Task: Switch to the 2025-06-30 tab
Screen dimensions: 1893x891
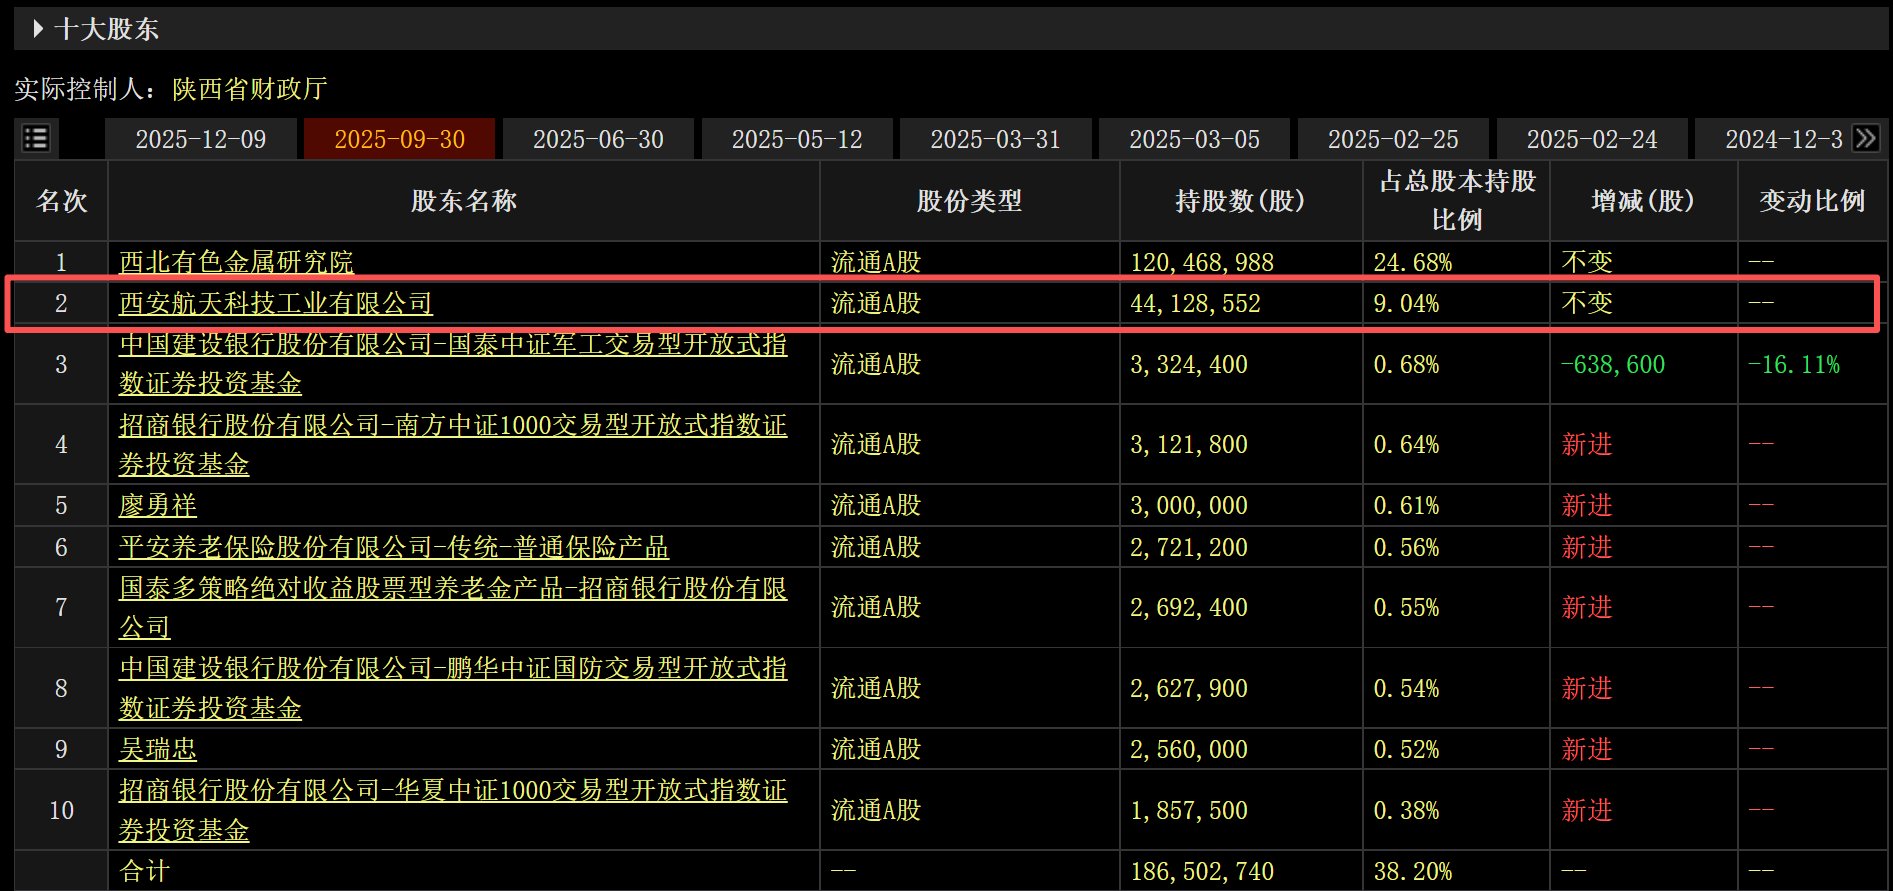Action: (x=598, y=139)
